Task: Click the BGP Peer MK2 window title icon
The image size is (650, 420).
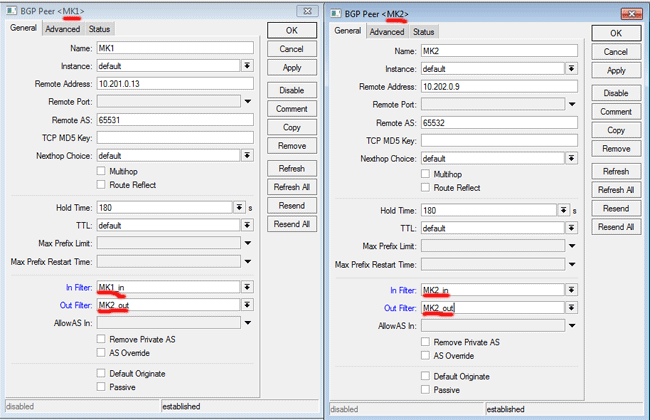Action: 338,13
